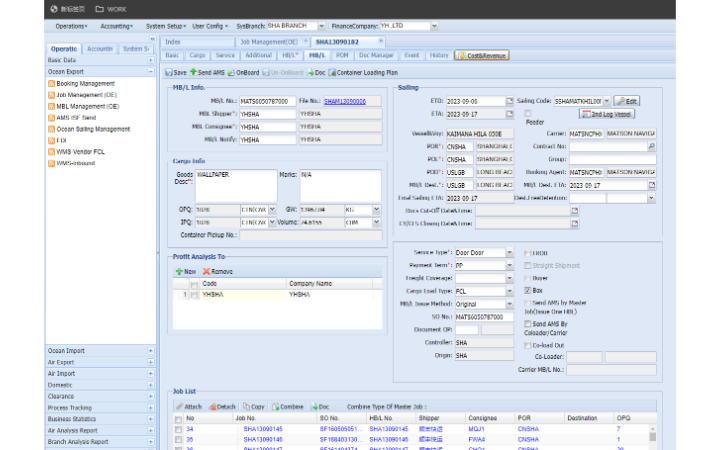Toggle the Buyer checkbox
Screen dimensions: 720x450
click(x=528, y=278)
